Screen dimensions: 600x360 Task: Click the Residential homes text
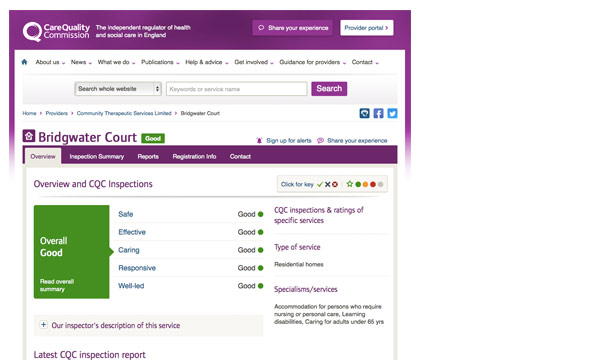(299, 264)
